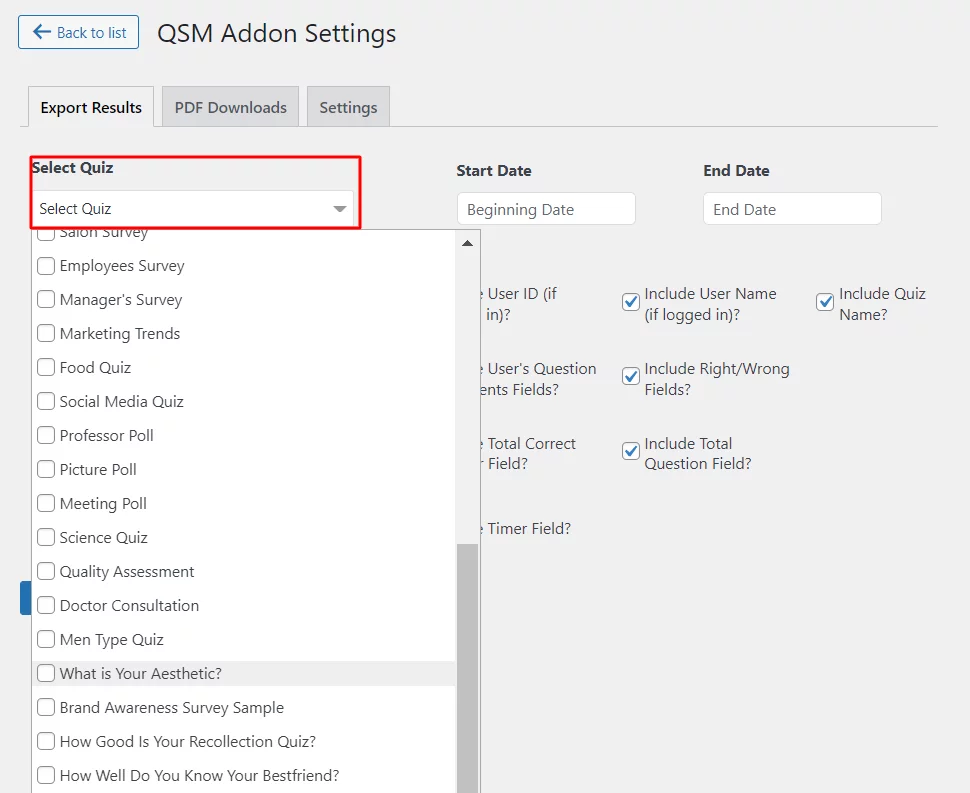Uncheck Include Right/Wrong Fields? checkbox

(x=630, y=376)
